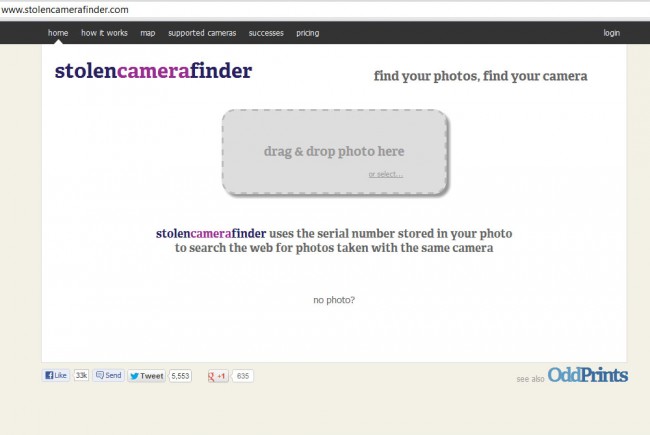The image size is (650, 435).
Task: Click the 33k like count
Action: coord(81,375)
